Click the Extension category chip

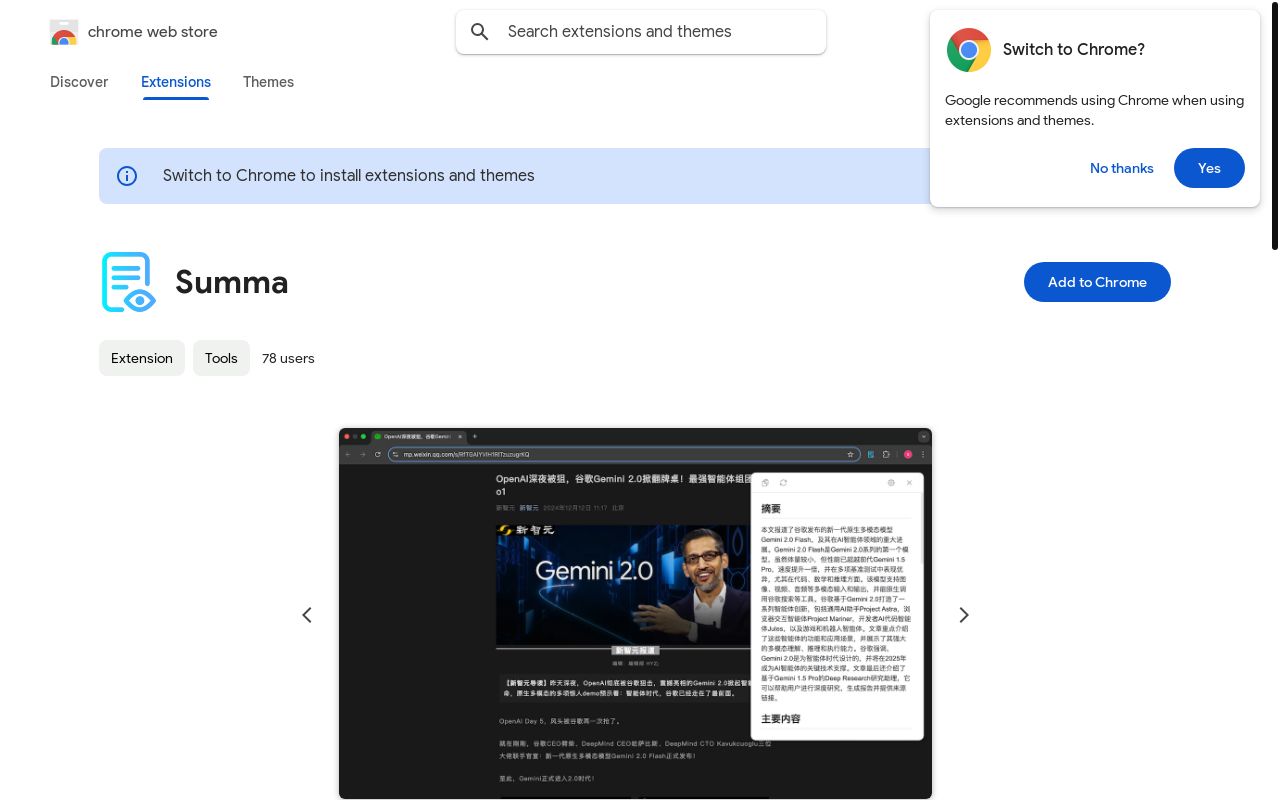click(x=142, y=358)
